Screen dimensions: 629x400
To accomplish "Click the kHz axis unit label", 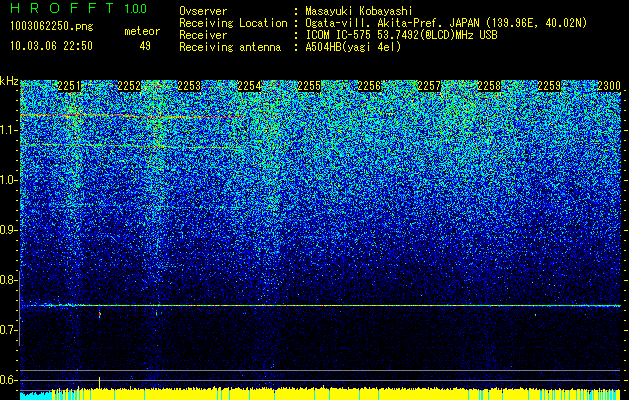I will point(9,81).
